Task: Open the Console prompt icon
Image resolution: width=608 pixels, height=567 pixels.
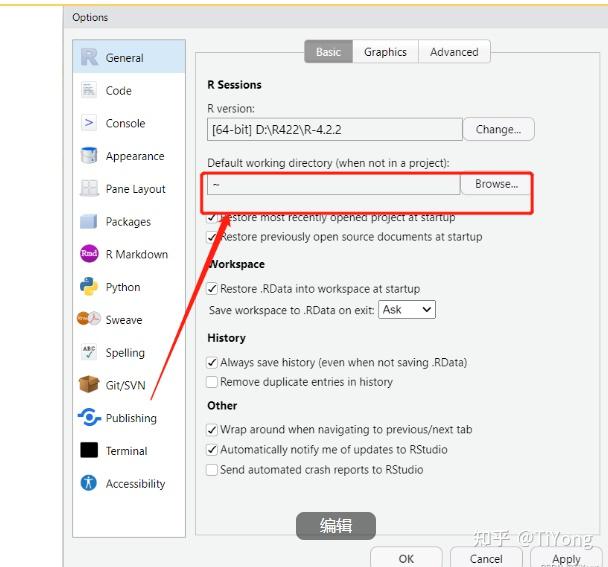Action: (x=89, y=123)
